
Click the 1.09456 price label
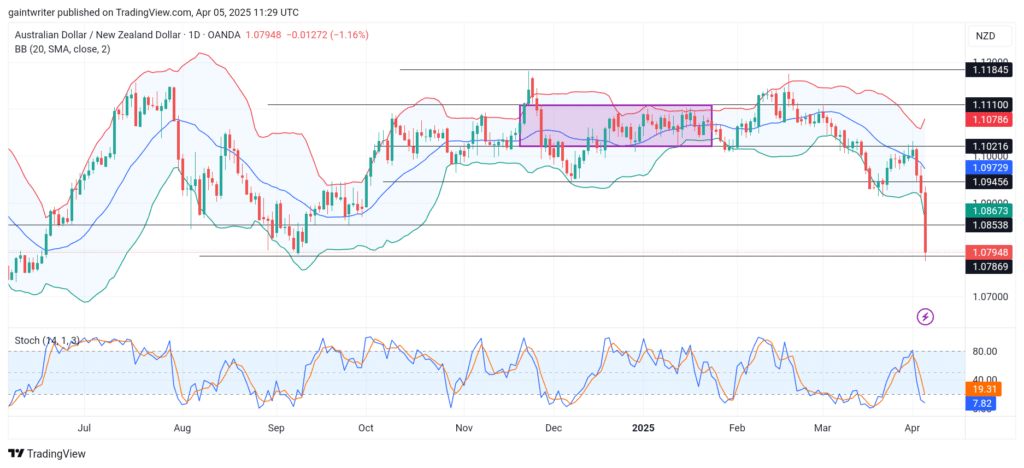(x=989, y=182)
